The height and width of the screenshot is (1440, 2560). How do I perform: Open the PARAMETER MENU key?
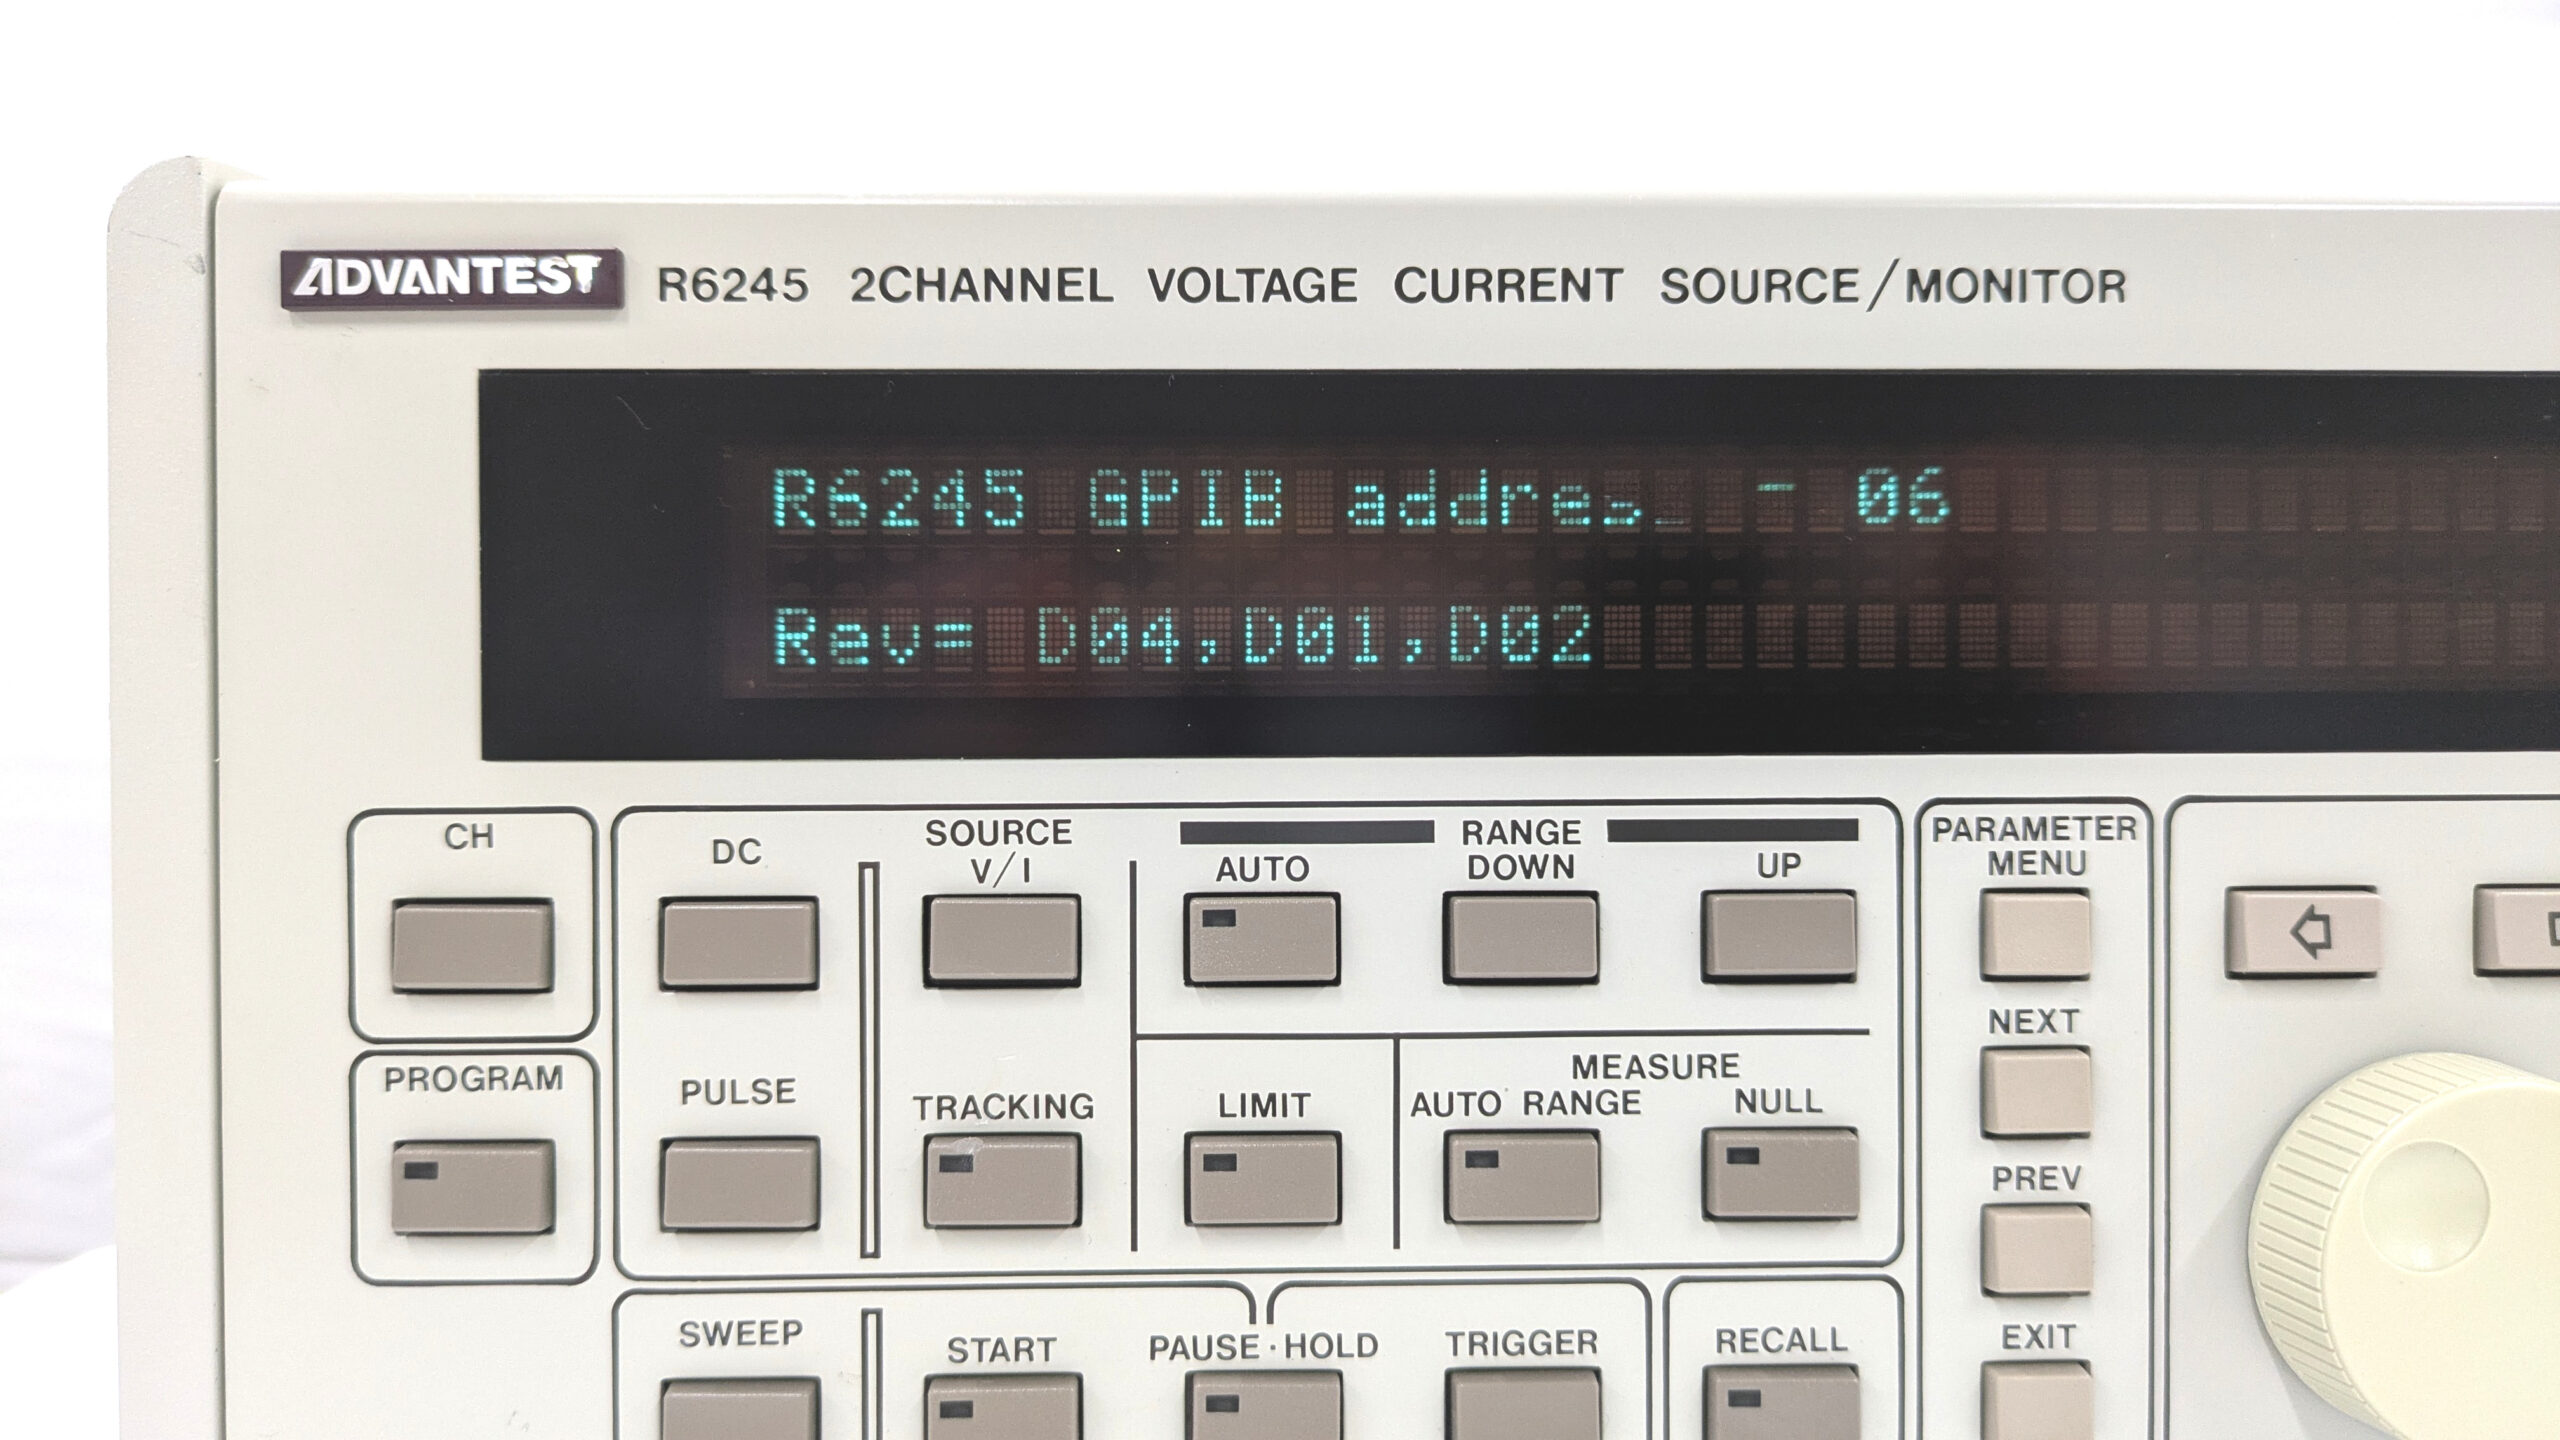(x=2034, y=935)
